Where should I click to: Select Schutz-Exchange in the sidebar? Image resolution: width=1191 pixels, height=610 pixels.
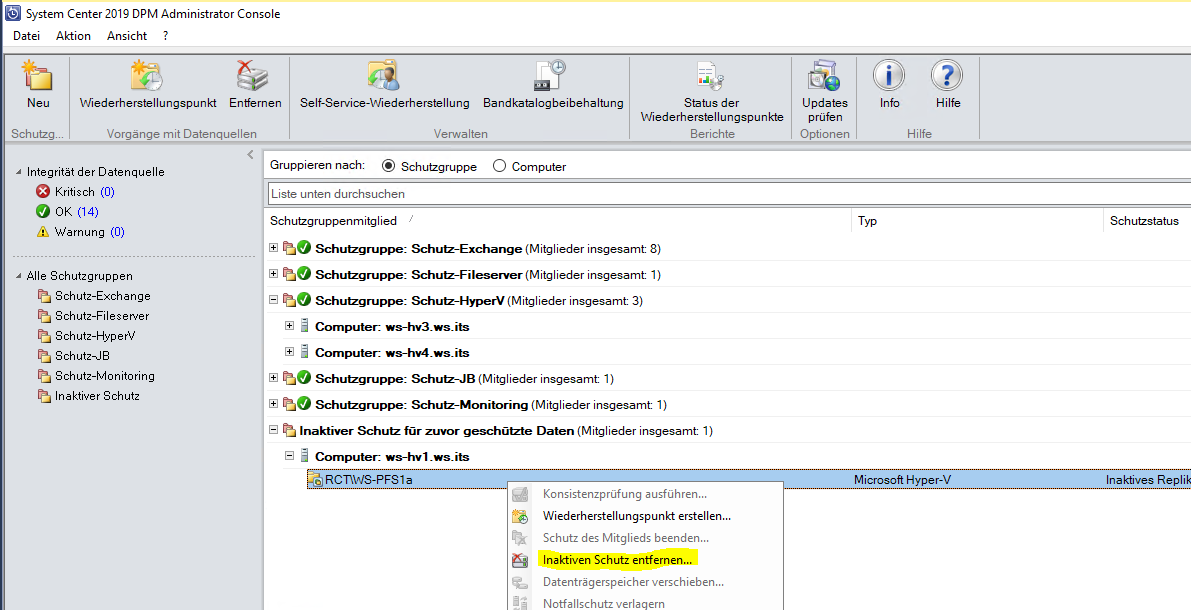(x=103, y=296)
